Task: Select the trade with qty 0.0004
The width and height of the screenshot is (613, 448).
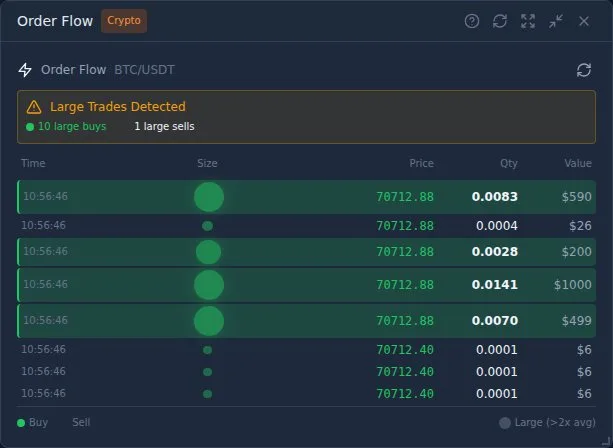Action: click(306, 226)
